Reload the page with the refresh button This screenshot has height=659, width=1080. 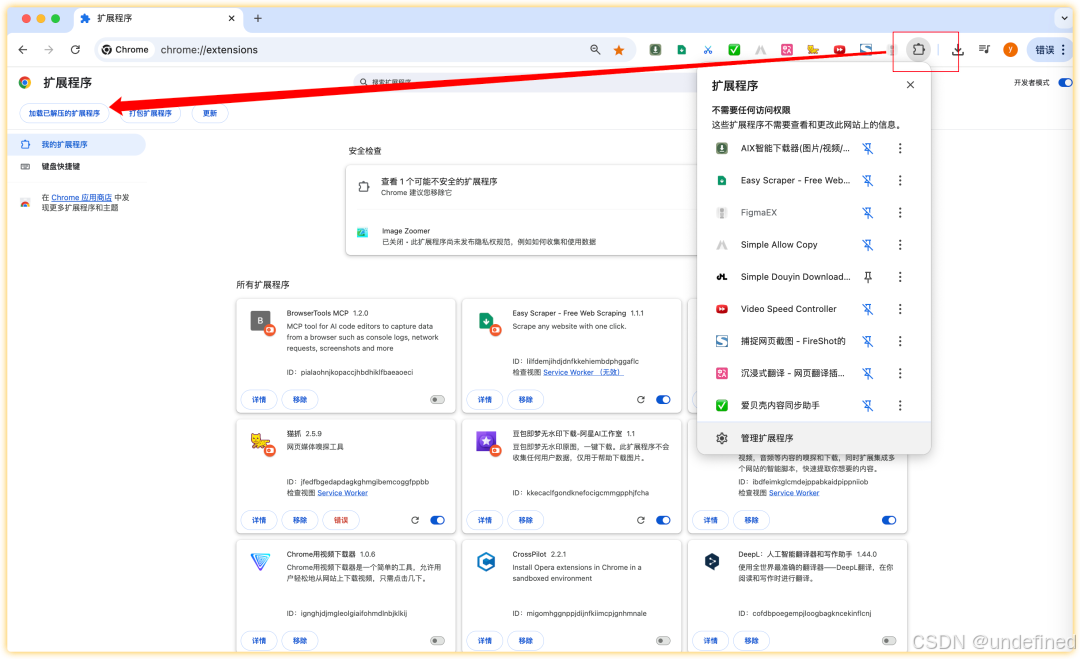(75, 50)
